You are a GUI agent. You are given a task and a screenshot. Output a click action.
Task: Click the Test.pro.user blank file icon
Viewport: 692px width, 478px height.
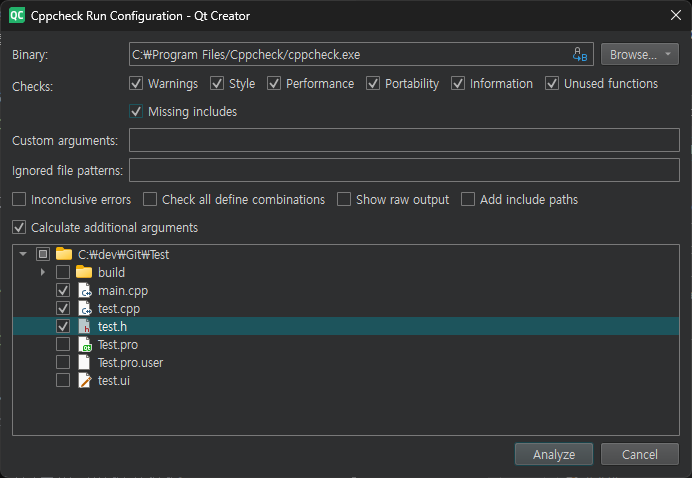[x=84, y=362]
